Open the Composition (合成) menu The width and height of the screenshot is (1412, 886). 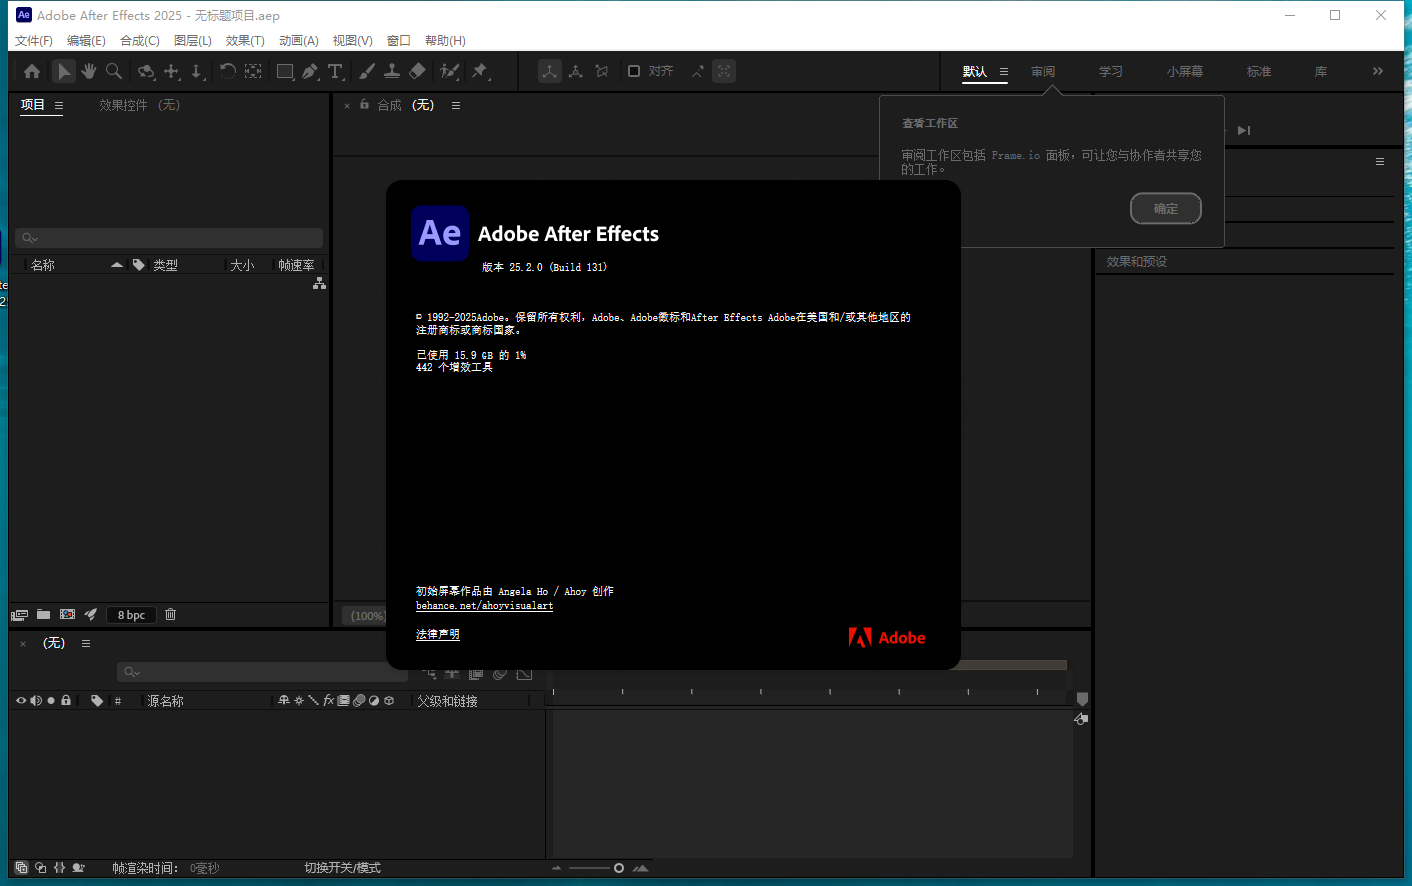(x=140, y=41)
